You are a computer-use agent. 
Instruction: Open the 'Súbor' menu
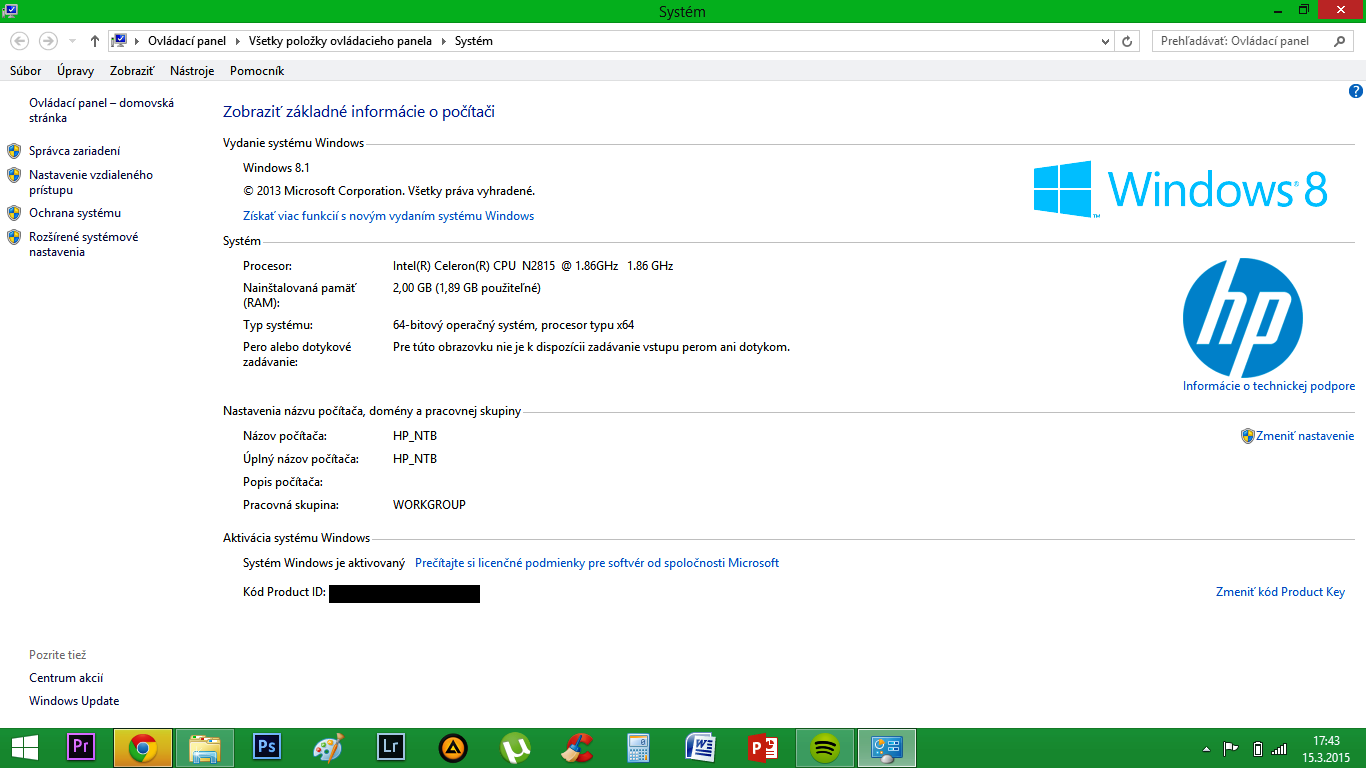point(25,71)
